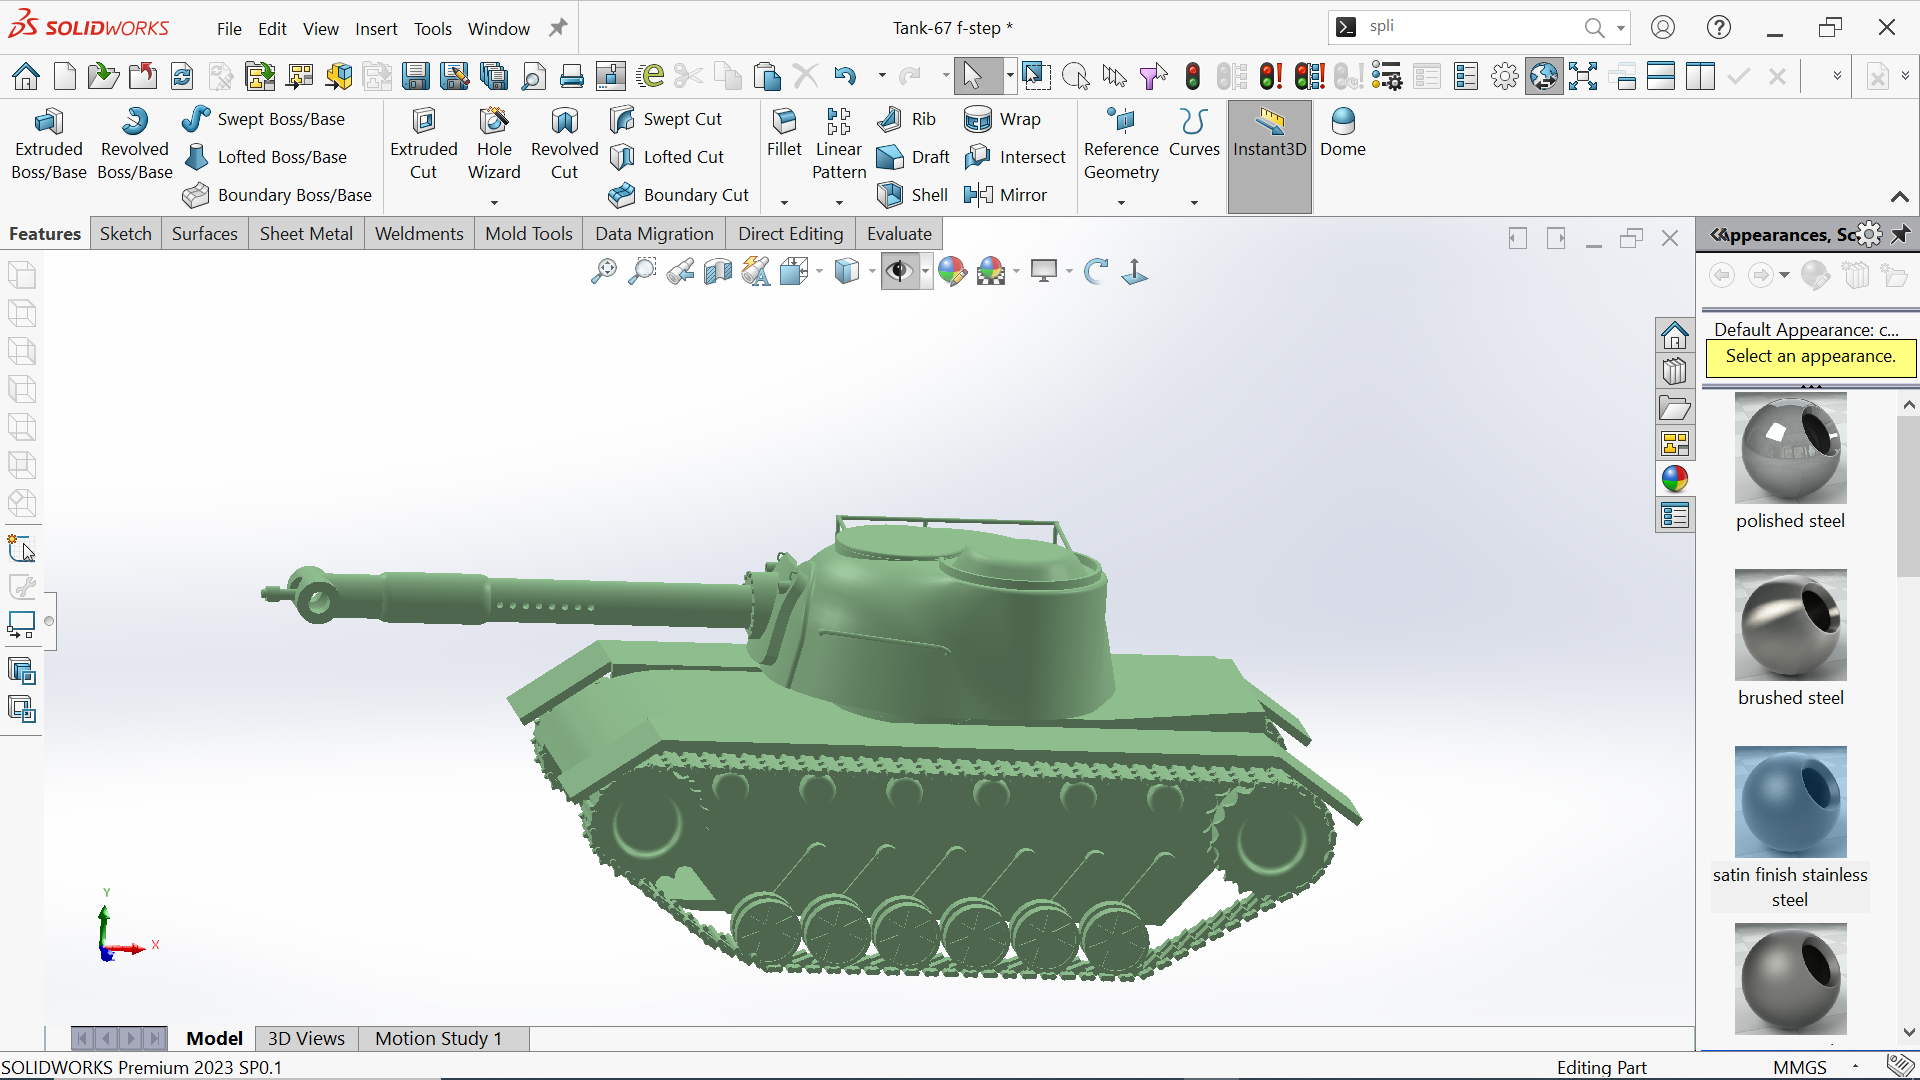Select the polished steel appearance thumbnail
This screenshot has height=1080, width=1920.
(1790, 449)
